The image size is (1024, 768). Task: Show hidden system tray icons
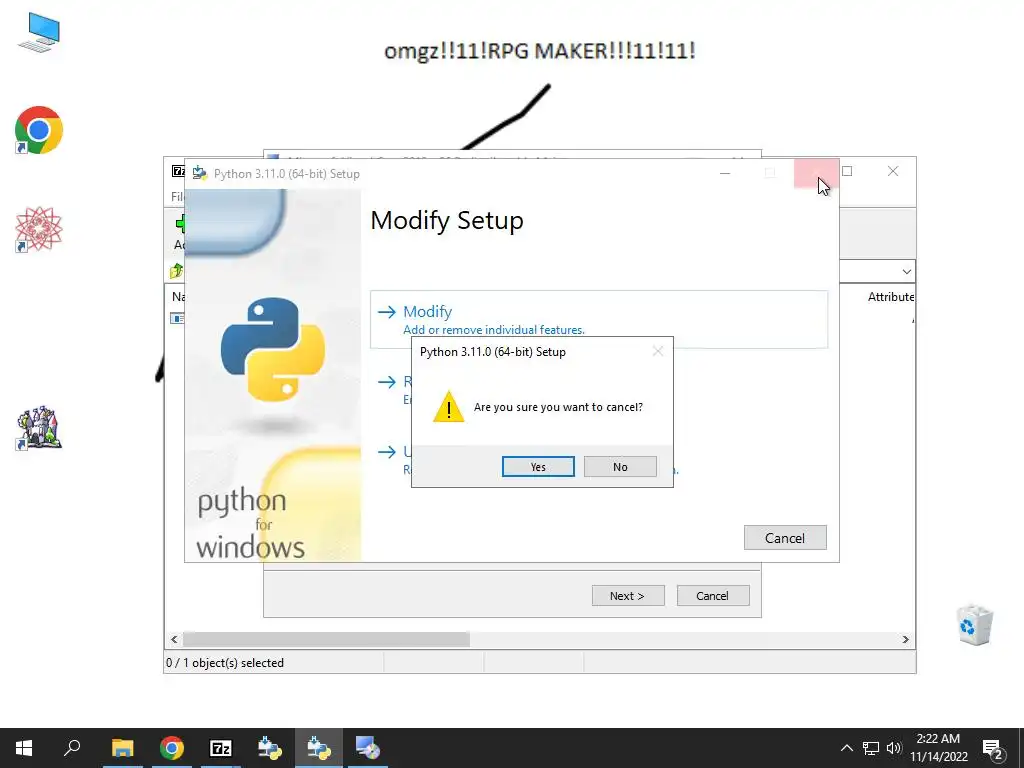click(x=846, y=748)
